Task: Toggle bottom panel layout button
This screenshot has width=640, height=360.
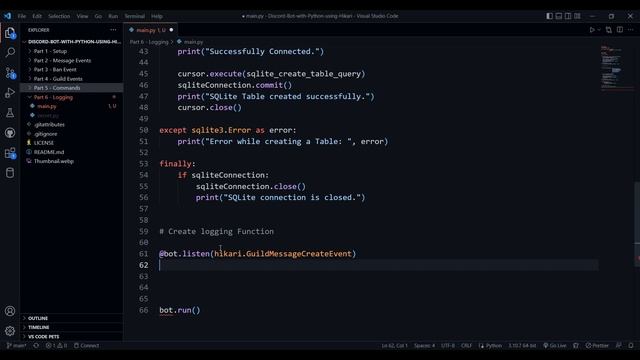Action: (x=559, y=16)
